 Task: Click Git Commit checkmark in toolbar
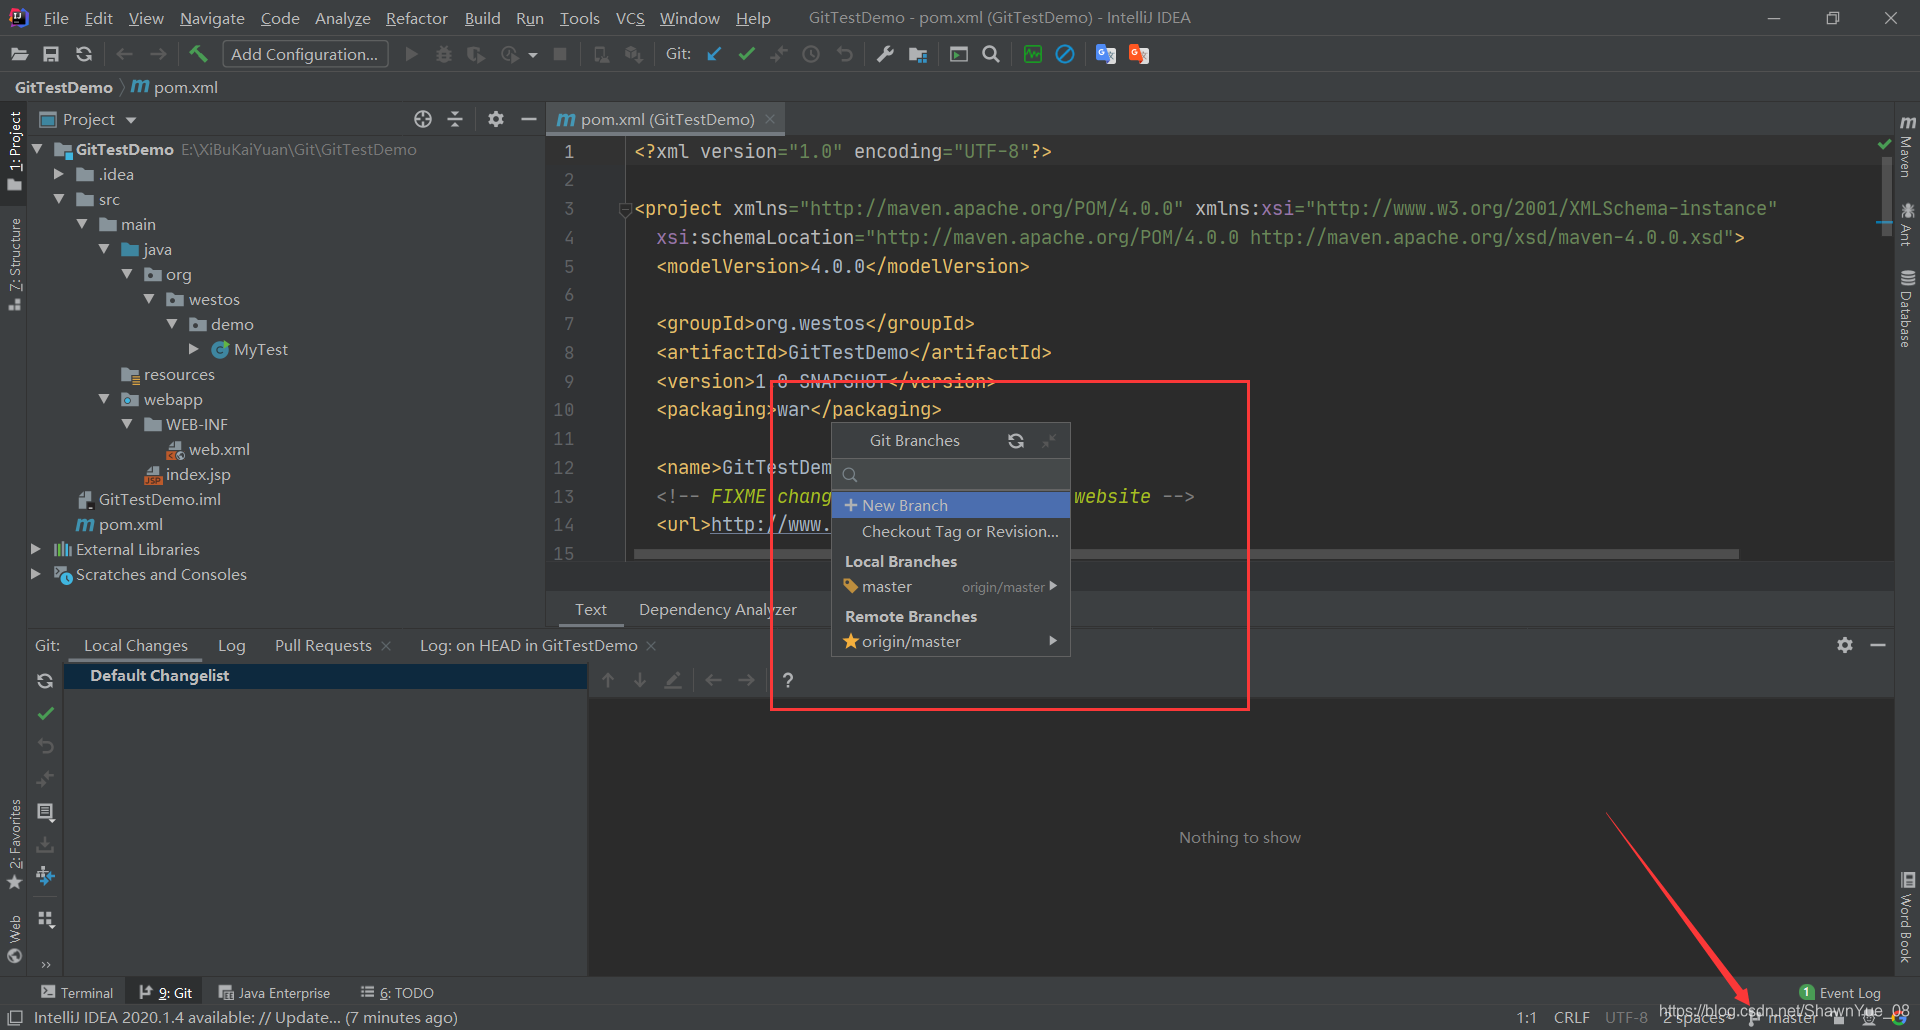(x=746, y=54)
